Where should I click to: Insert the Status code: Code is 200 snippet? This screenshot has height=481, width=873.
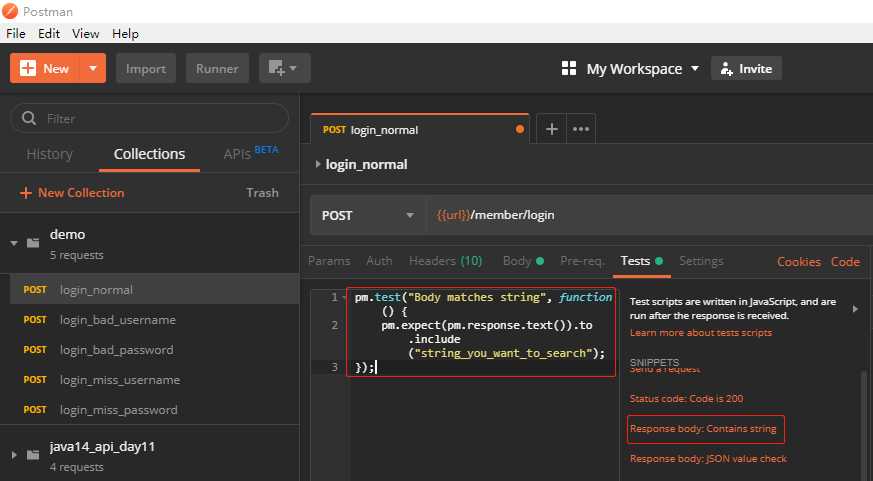coord(686,399)
